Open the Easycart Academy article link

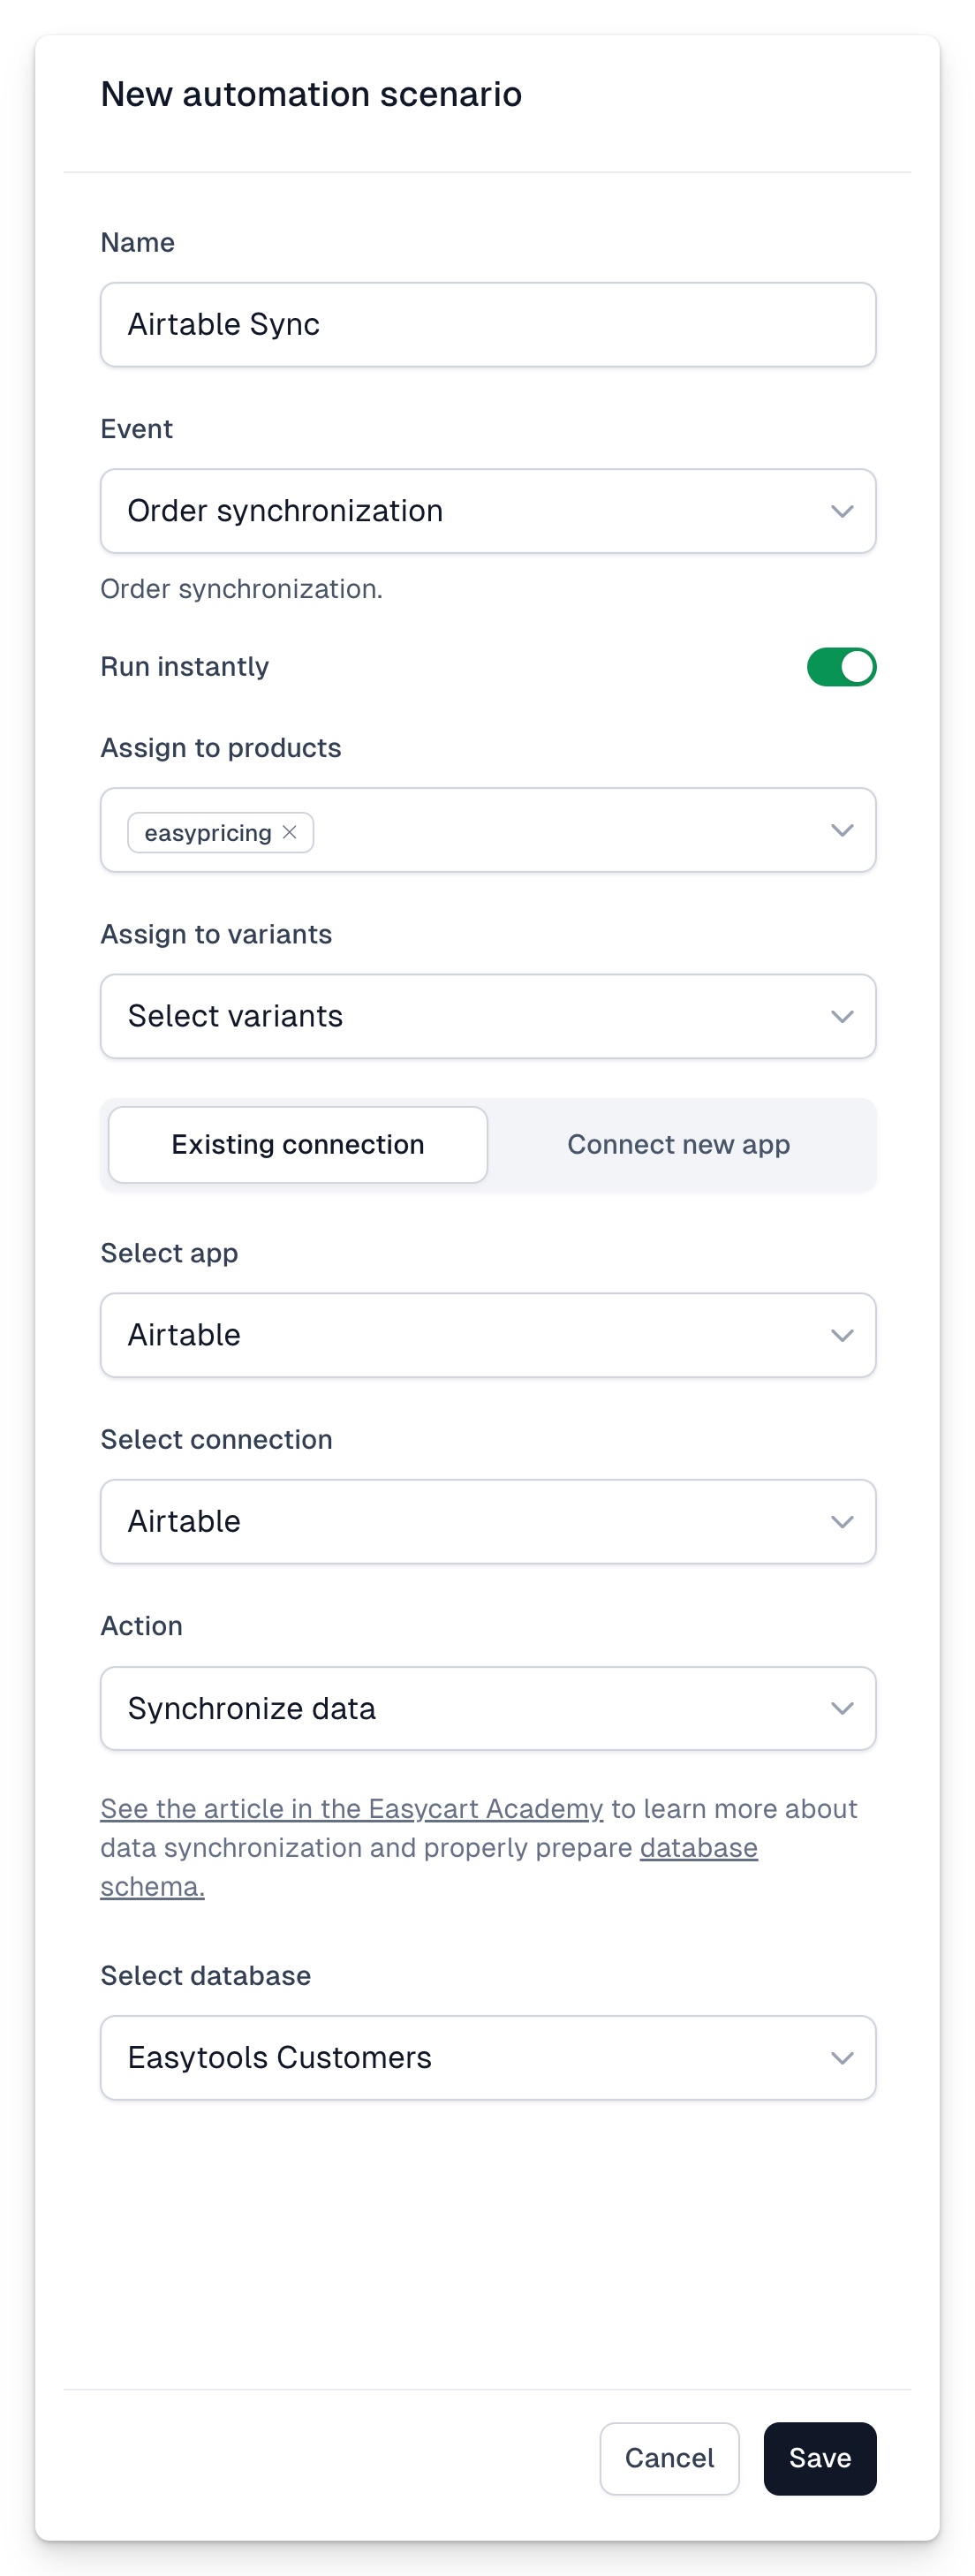(x=352, y=1808)
